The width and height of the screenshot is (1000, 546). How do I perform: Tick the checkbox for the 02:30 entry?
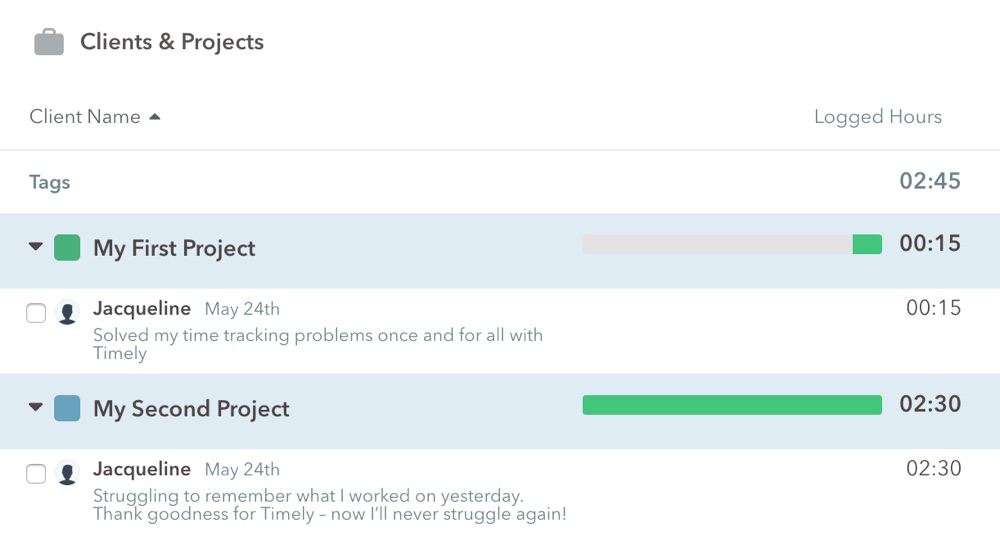(x=36, y=474)
